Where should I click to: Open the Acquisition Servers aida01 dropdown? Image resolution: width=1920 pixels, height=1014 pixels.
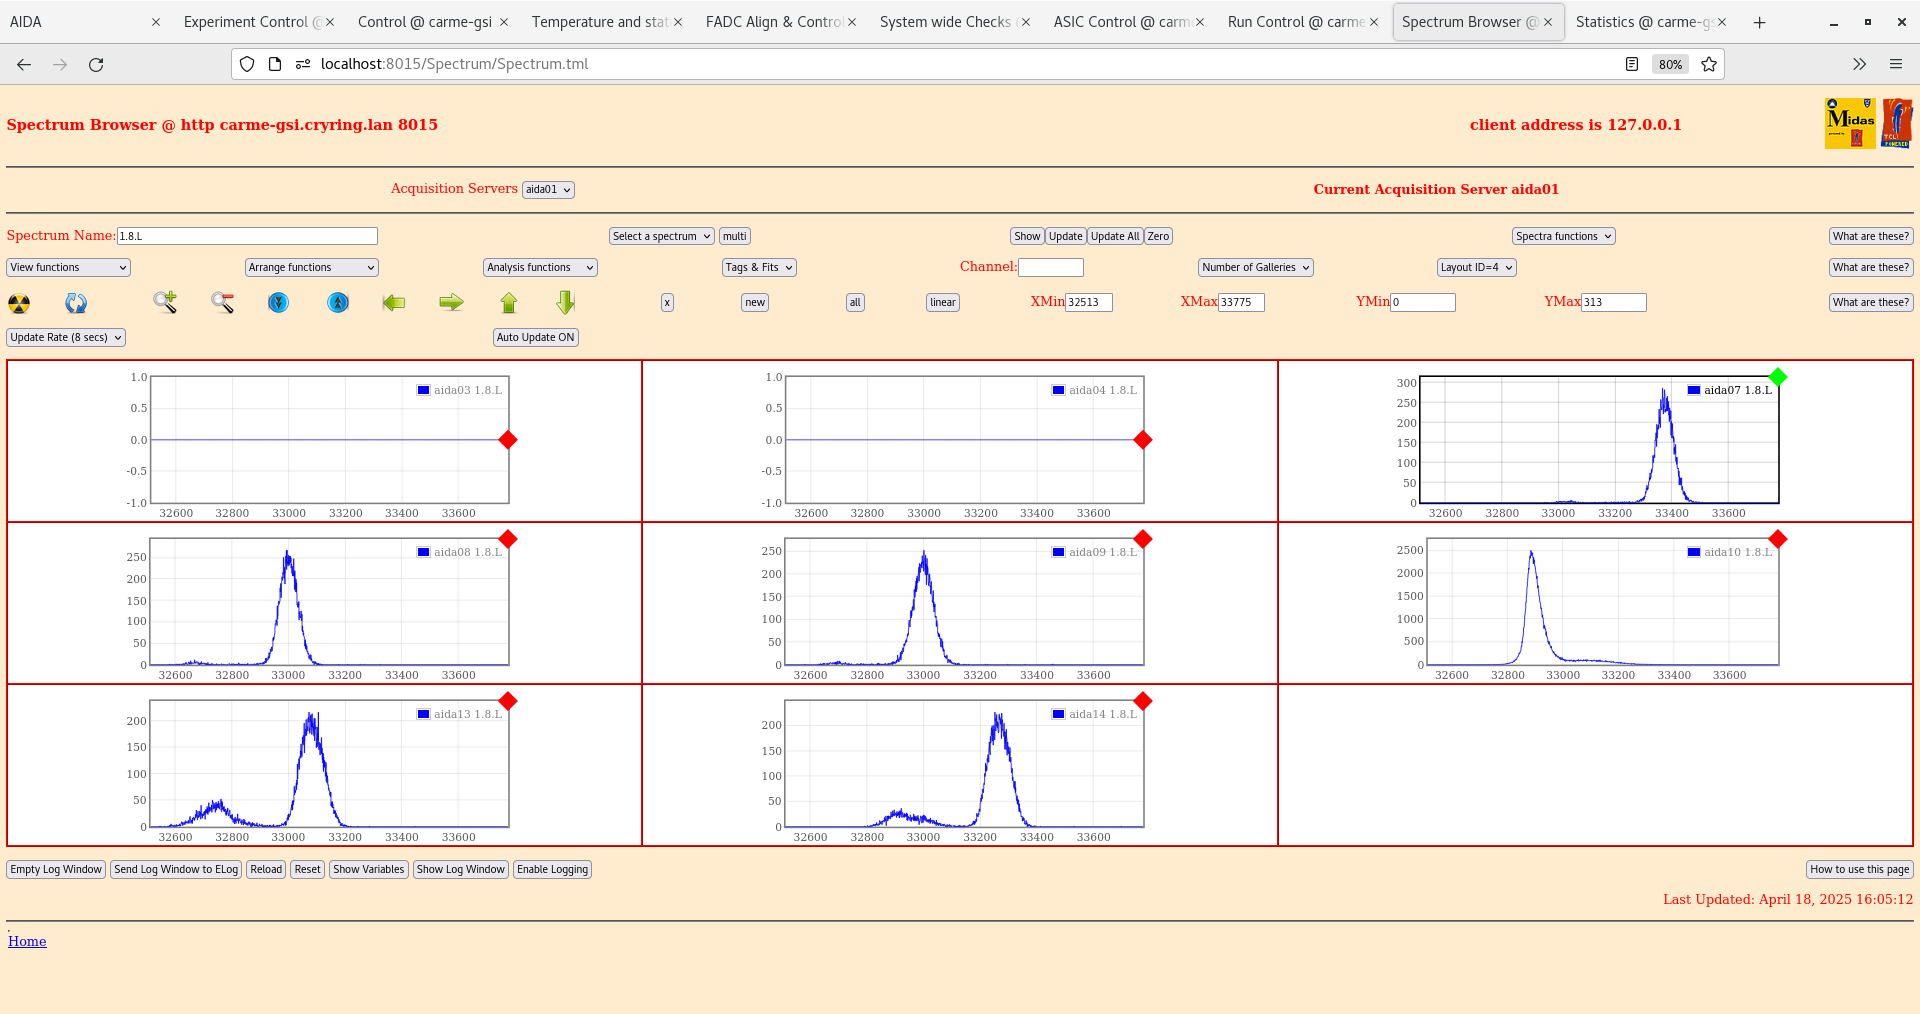point(548,189)
